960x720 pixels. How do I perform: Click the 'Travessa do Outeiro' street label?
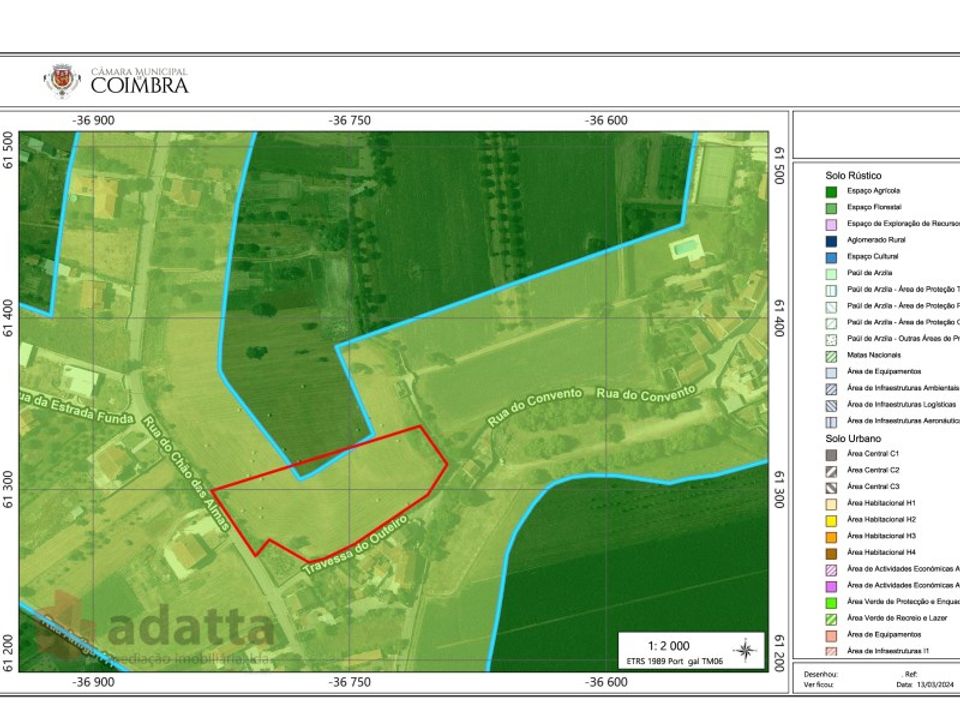(x=354, y=546)
